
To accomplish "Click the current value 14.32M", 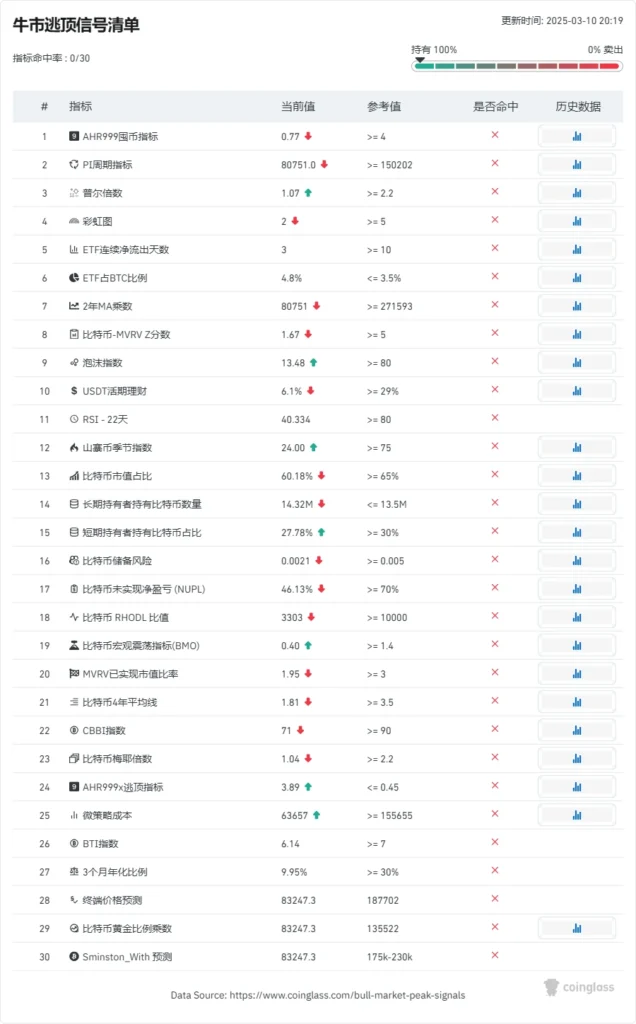I will coord(297,504).
